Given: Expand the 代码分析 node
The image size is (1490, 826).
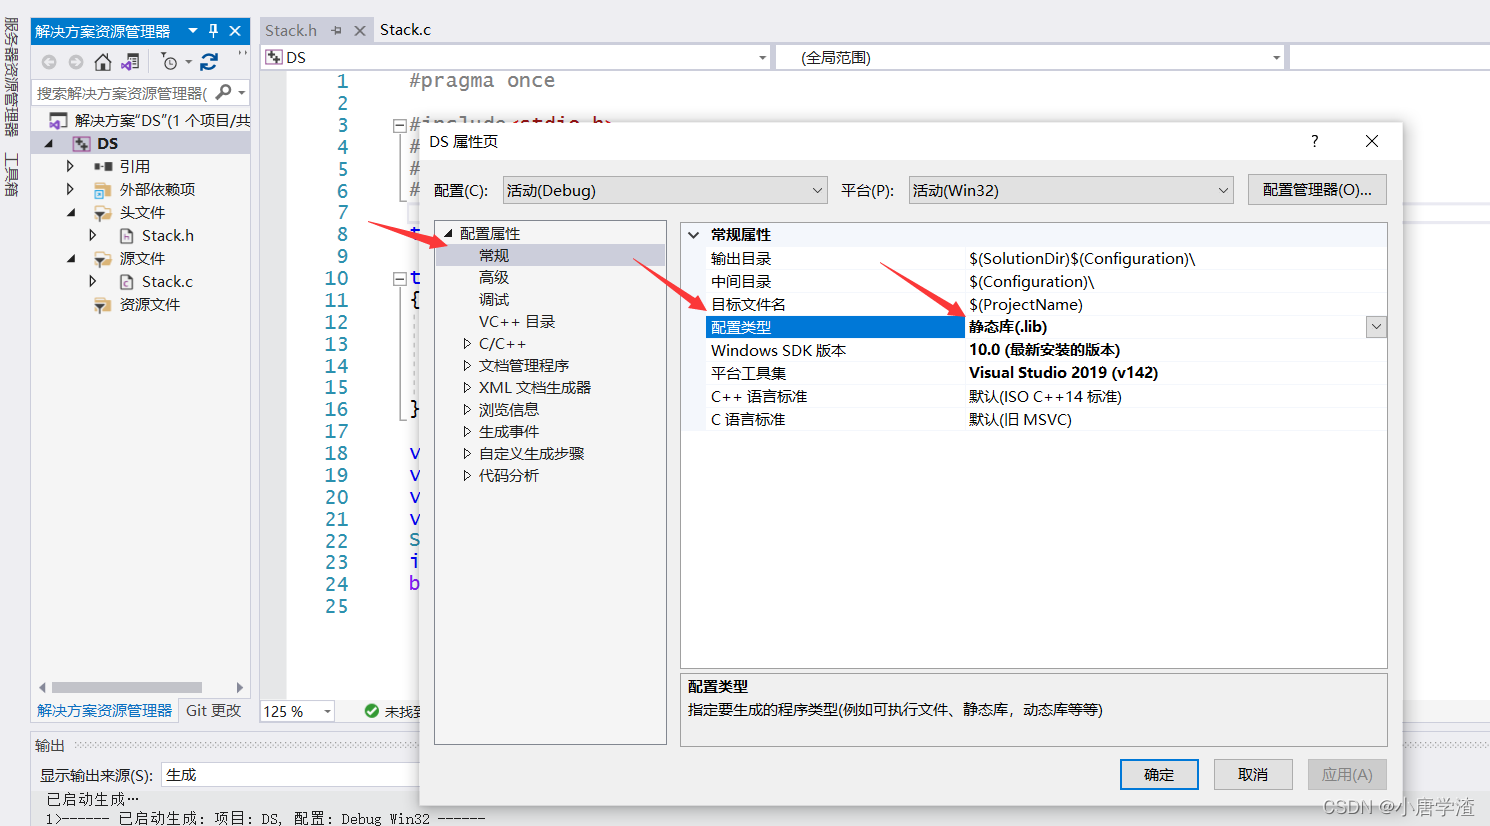Looking at the screenshot, I should pos(467,475).
